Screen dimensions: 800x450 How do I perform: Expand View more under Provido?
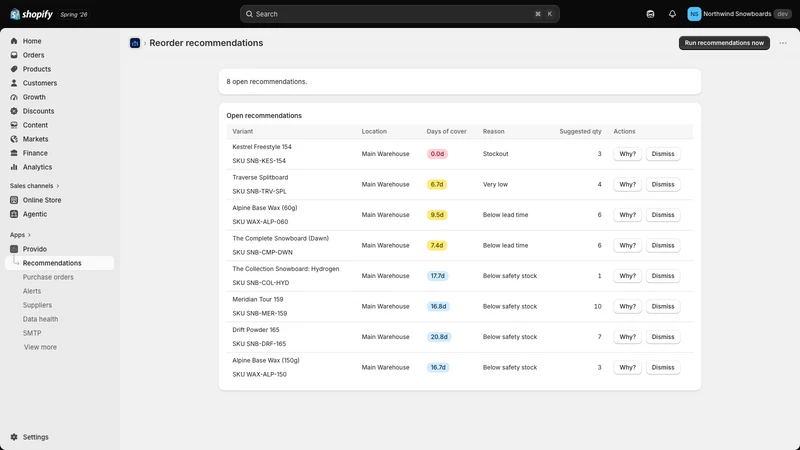click(40, 347)
